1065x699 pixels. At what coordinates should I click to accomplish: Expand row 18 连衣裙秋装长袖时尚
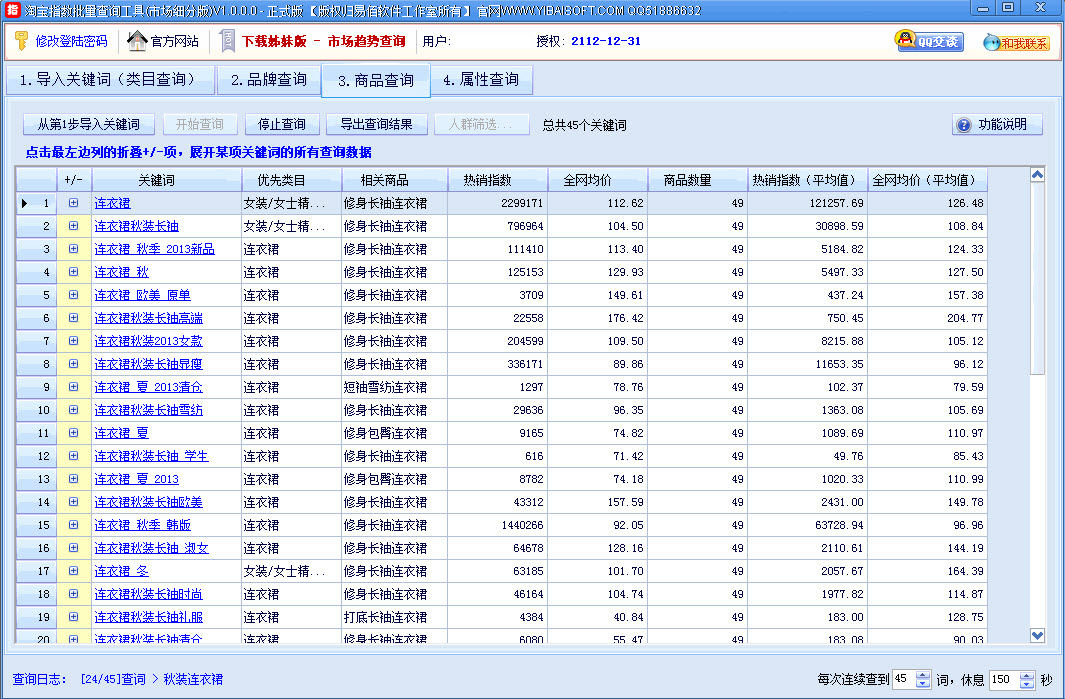[x=73, y=594]
